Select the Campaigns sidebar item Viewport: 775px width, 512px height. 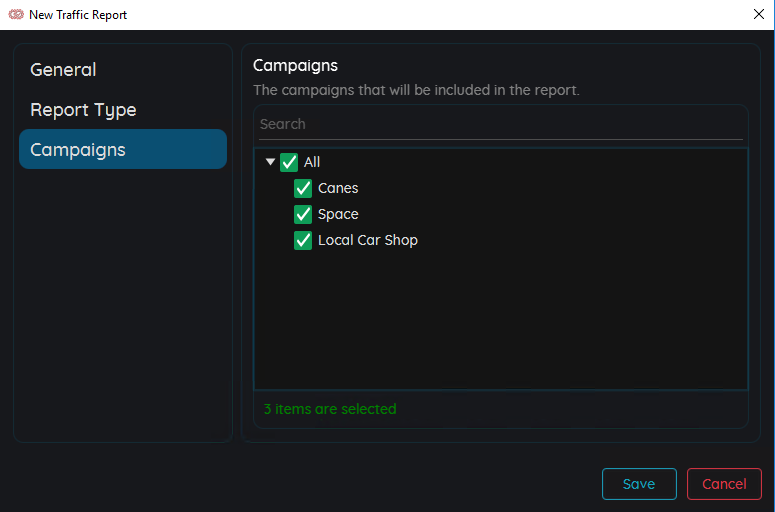coord(123,149)
